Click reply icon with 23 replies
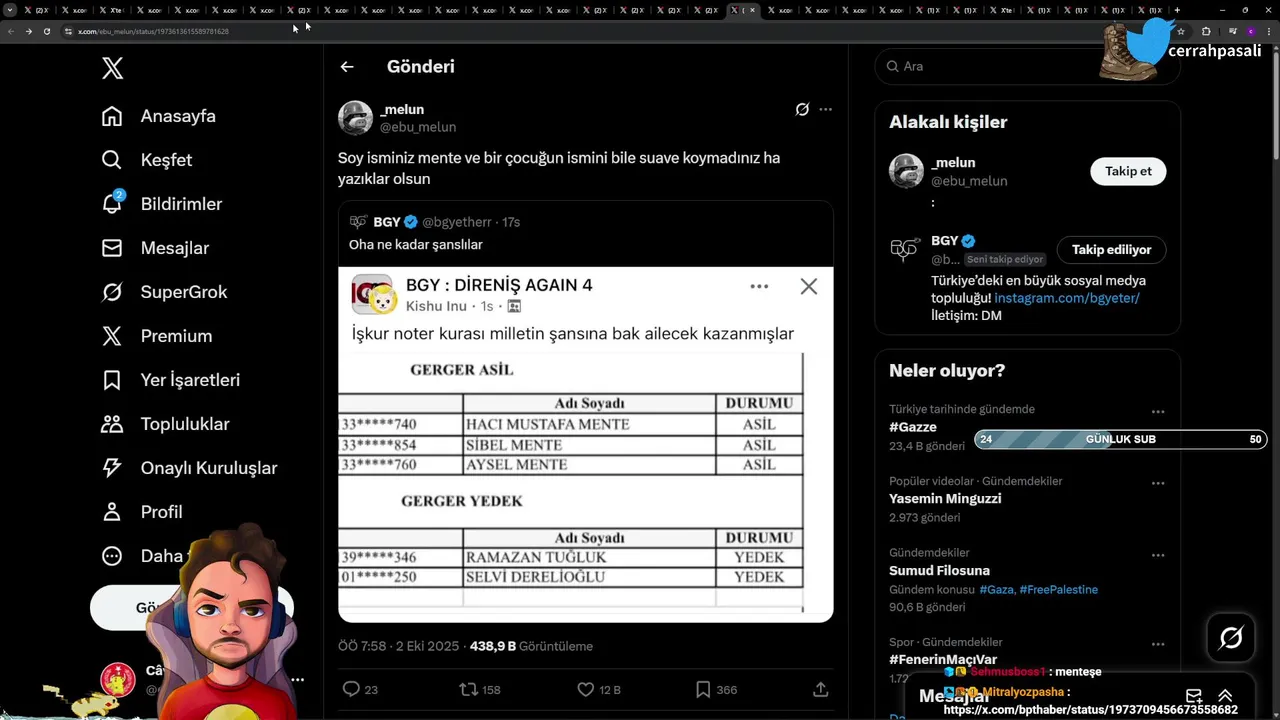Viewport: 1280px width, 720px height. [360, 689]
